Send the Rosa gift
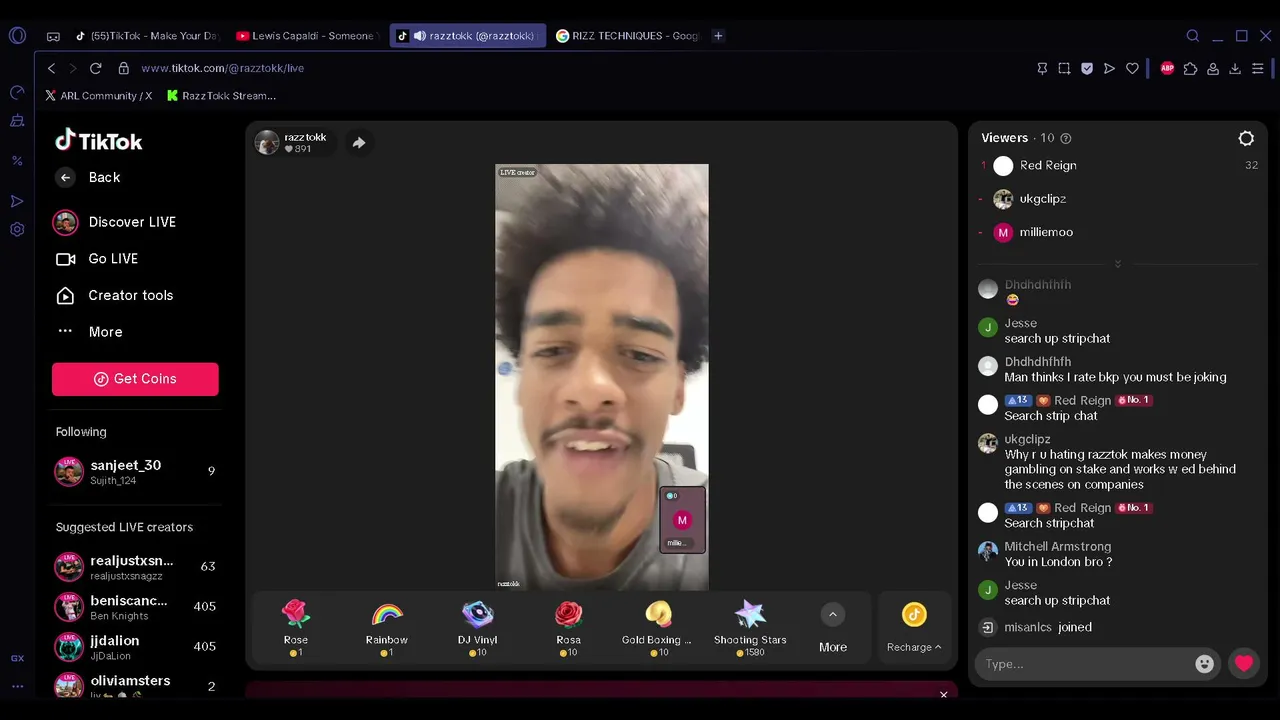 click(x=569, y=628)
